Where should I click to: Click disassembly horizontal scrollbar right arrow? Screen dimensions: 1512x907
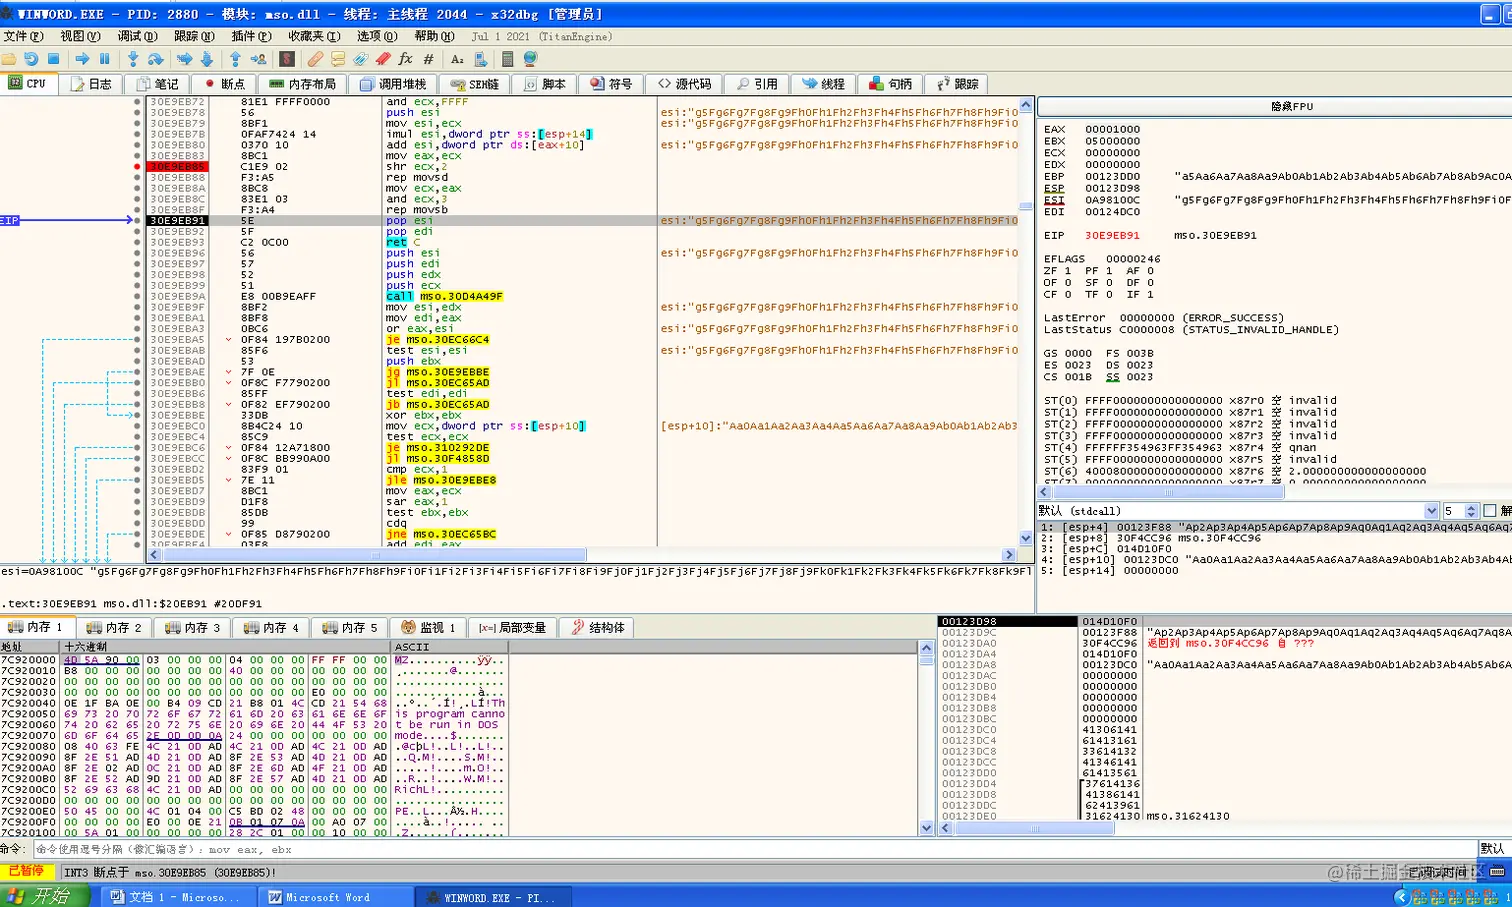1009,554
